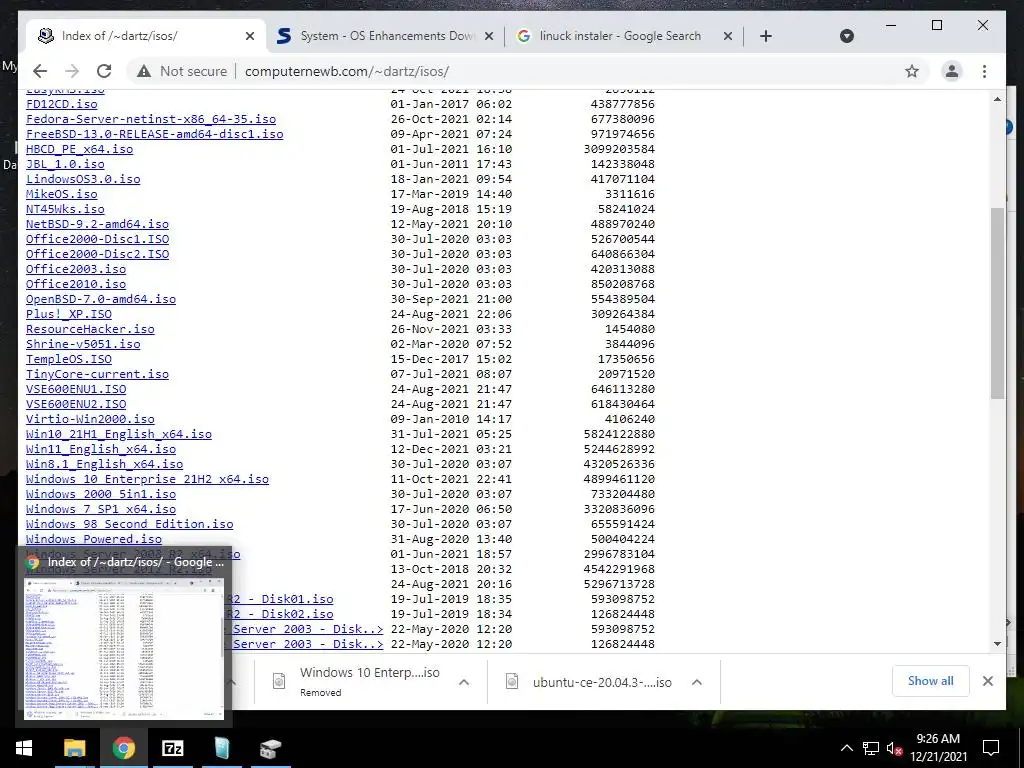Download Windows_7_SP1_x64.iso

point(101,509)
